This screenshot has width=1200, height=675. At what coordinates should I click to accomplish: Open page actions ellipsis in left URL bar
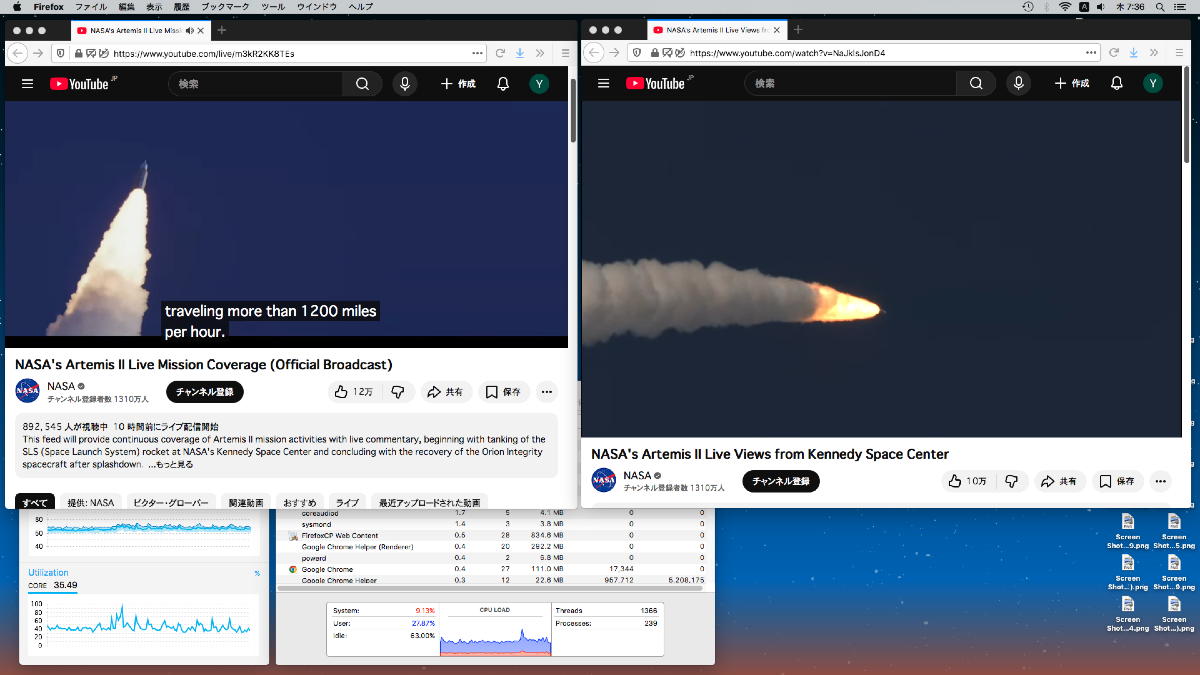click(477, 53)
